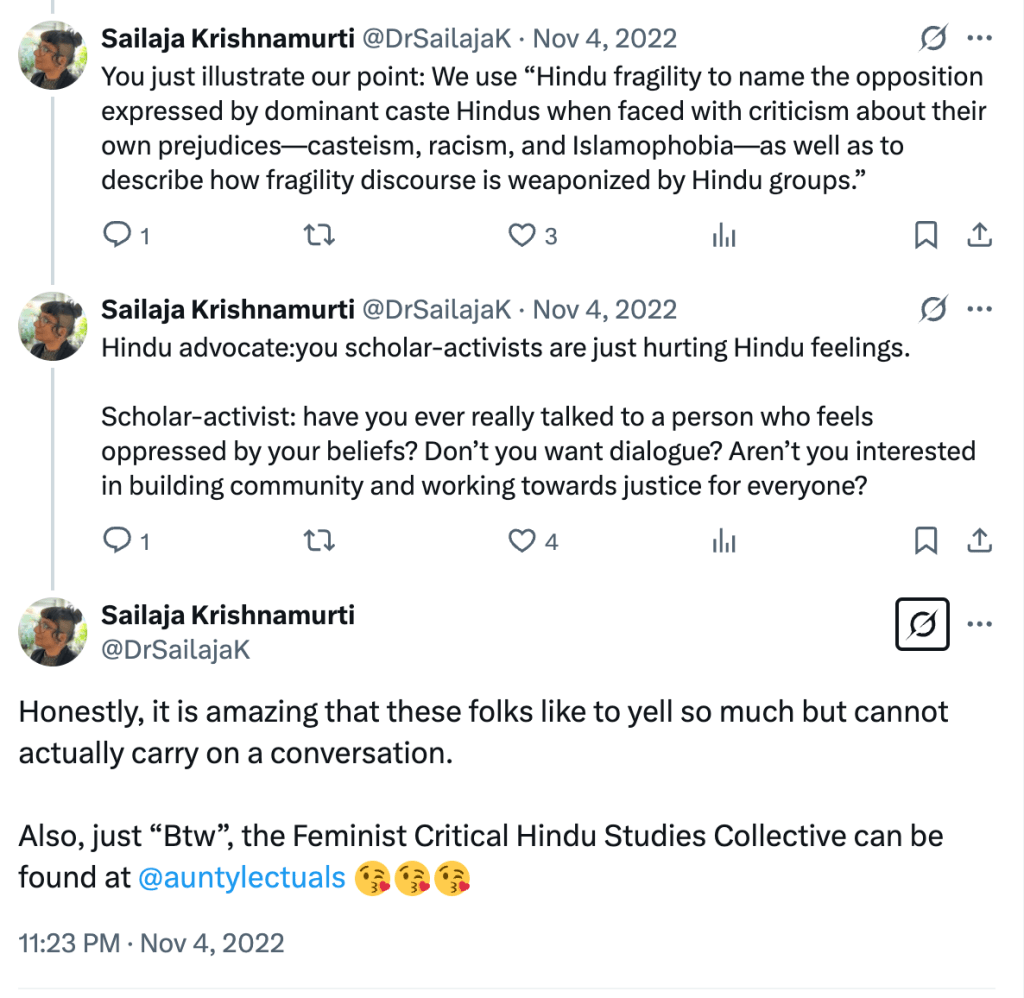Like the tweet with 3 likes
This screenshot has height=998, width=1024.
pyautogui.click(x=522, y=235)
